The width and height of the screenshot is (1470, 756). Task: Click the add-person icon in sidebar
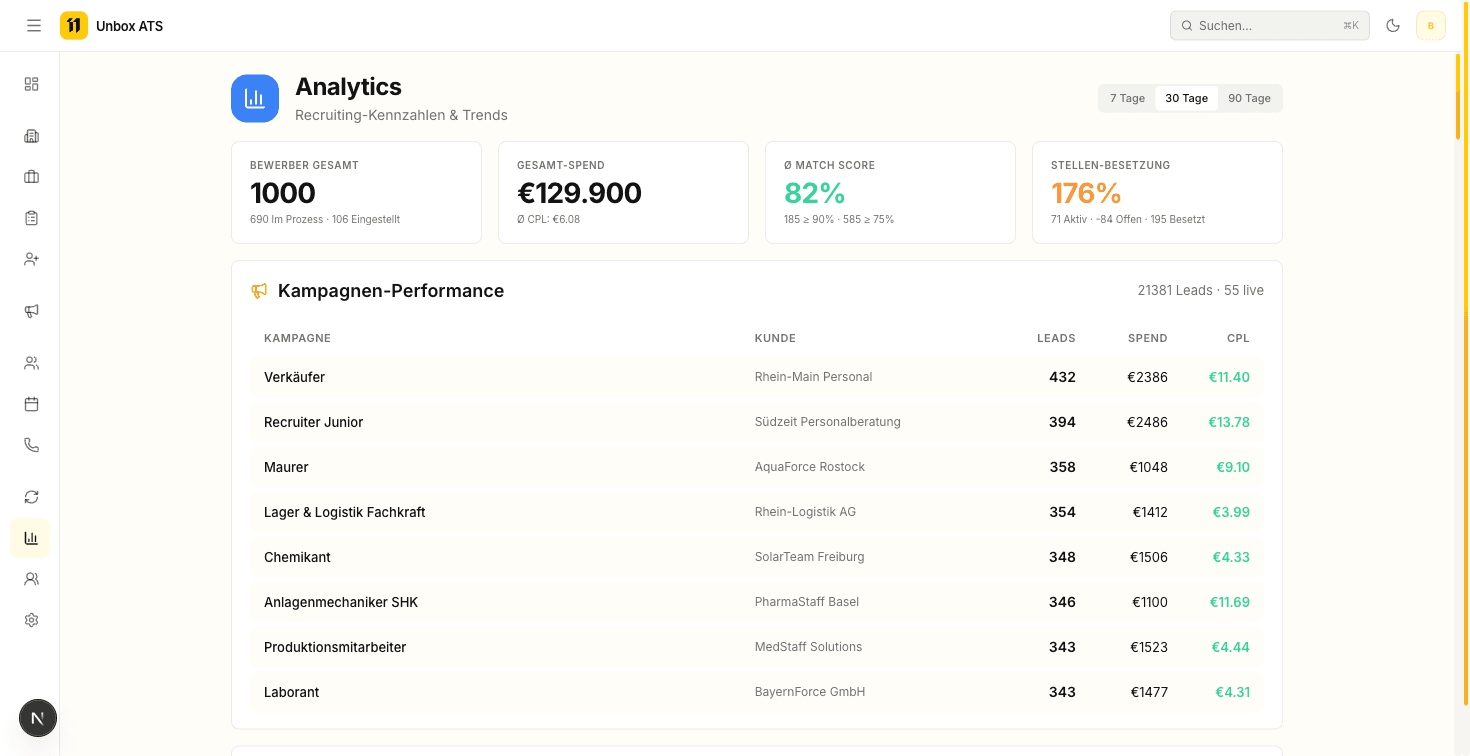pyautogui.click(x=31, y=259)
